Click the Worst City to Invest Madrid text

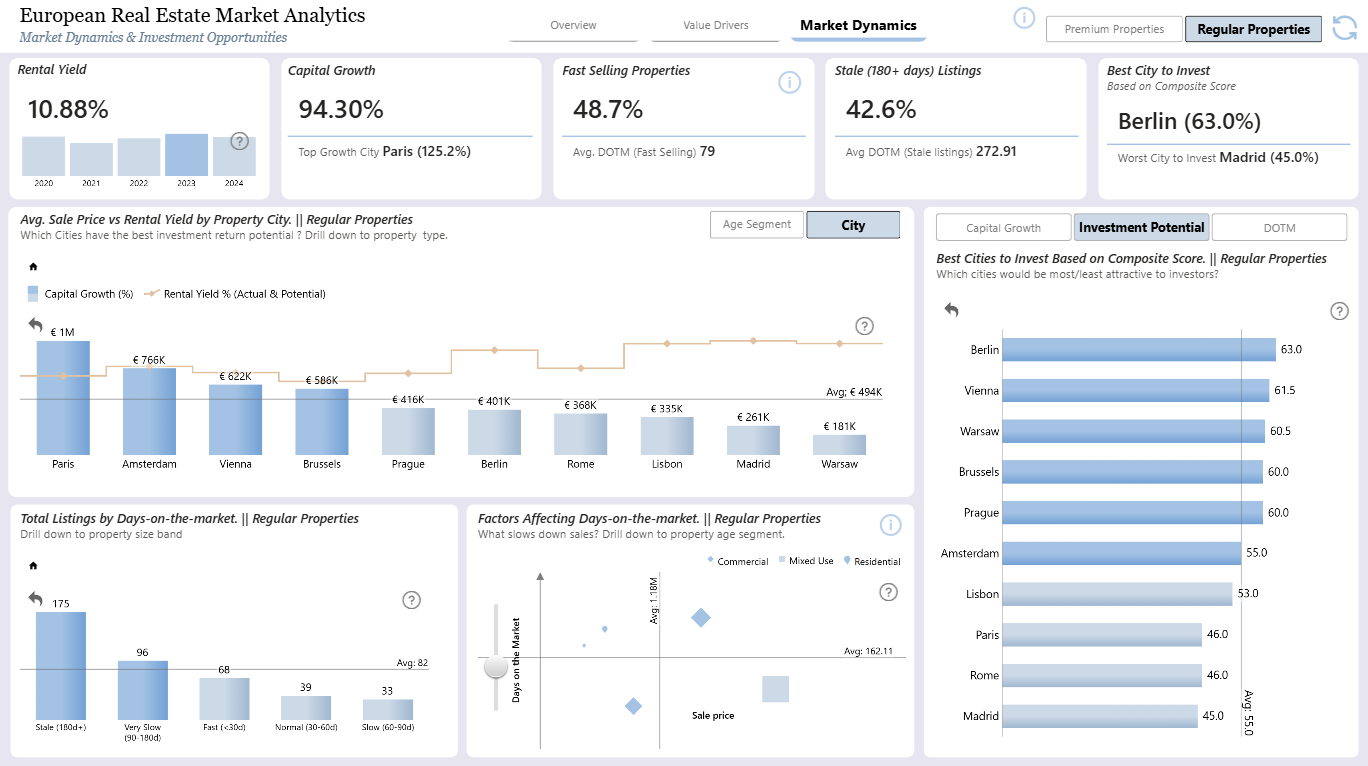pos(1218,158)
